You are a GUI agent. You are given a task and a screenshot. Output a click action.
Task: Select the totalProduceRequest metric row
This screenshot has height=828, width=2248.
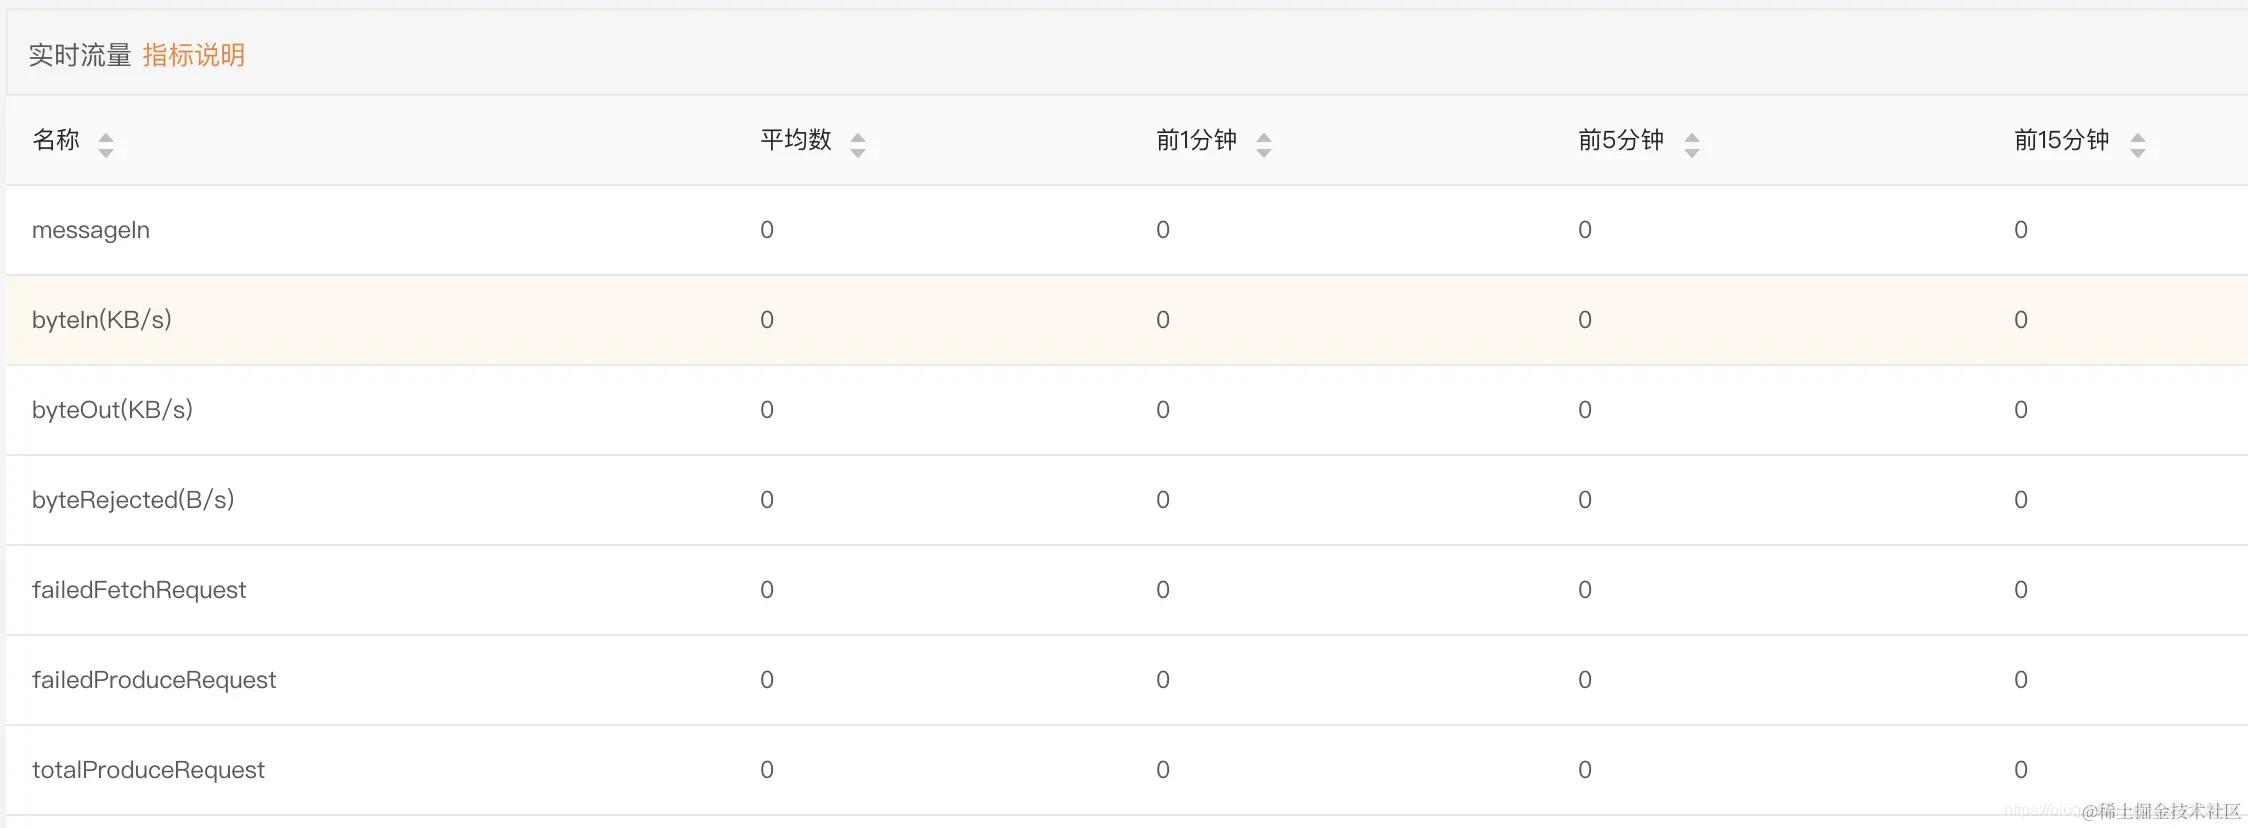[148, 769]
